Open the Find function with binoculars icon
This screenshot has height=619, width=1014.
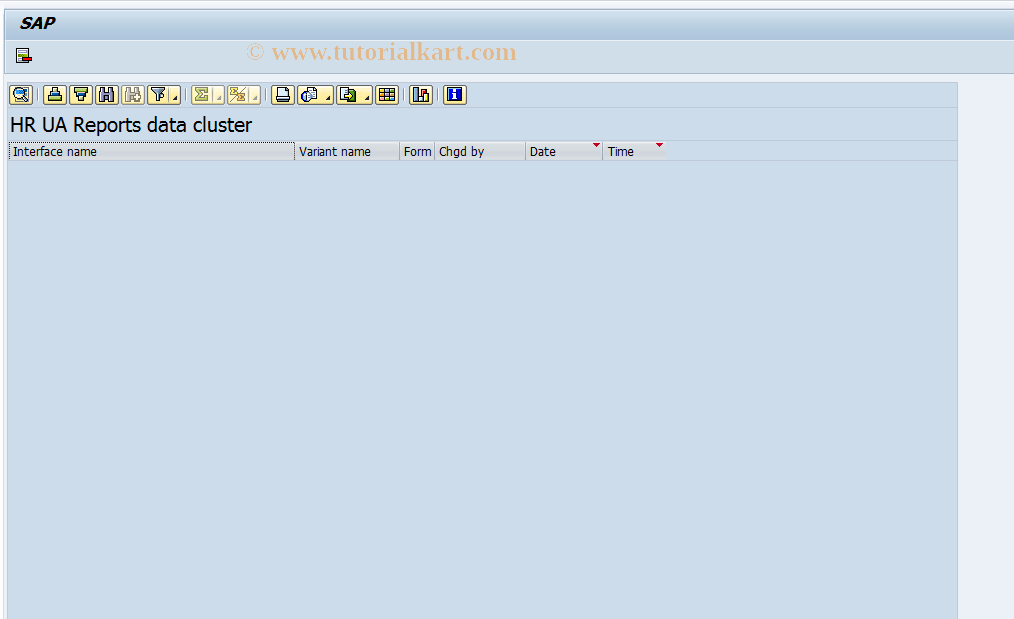106,95
